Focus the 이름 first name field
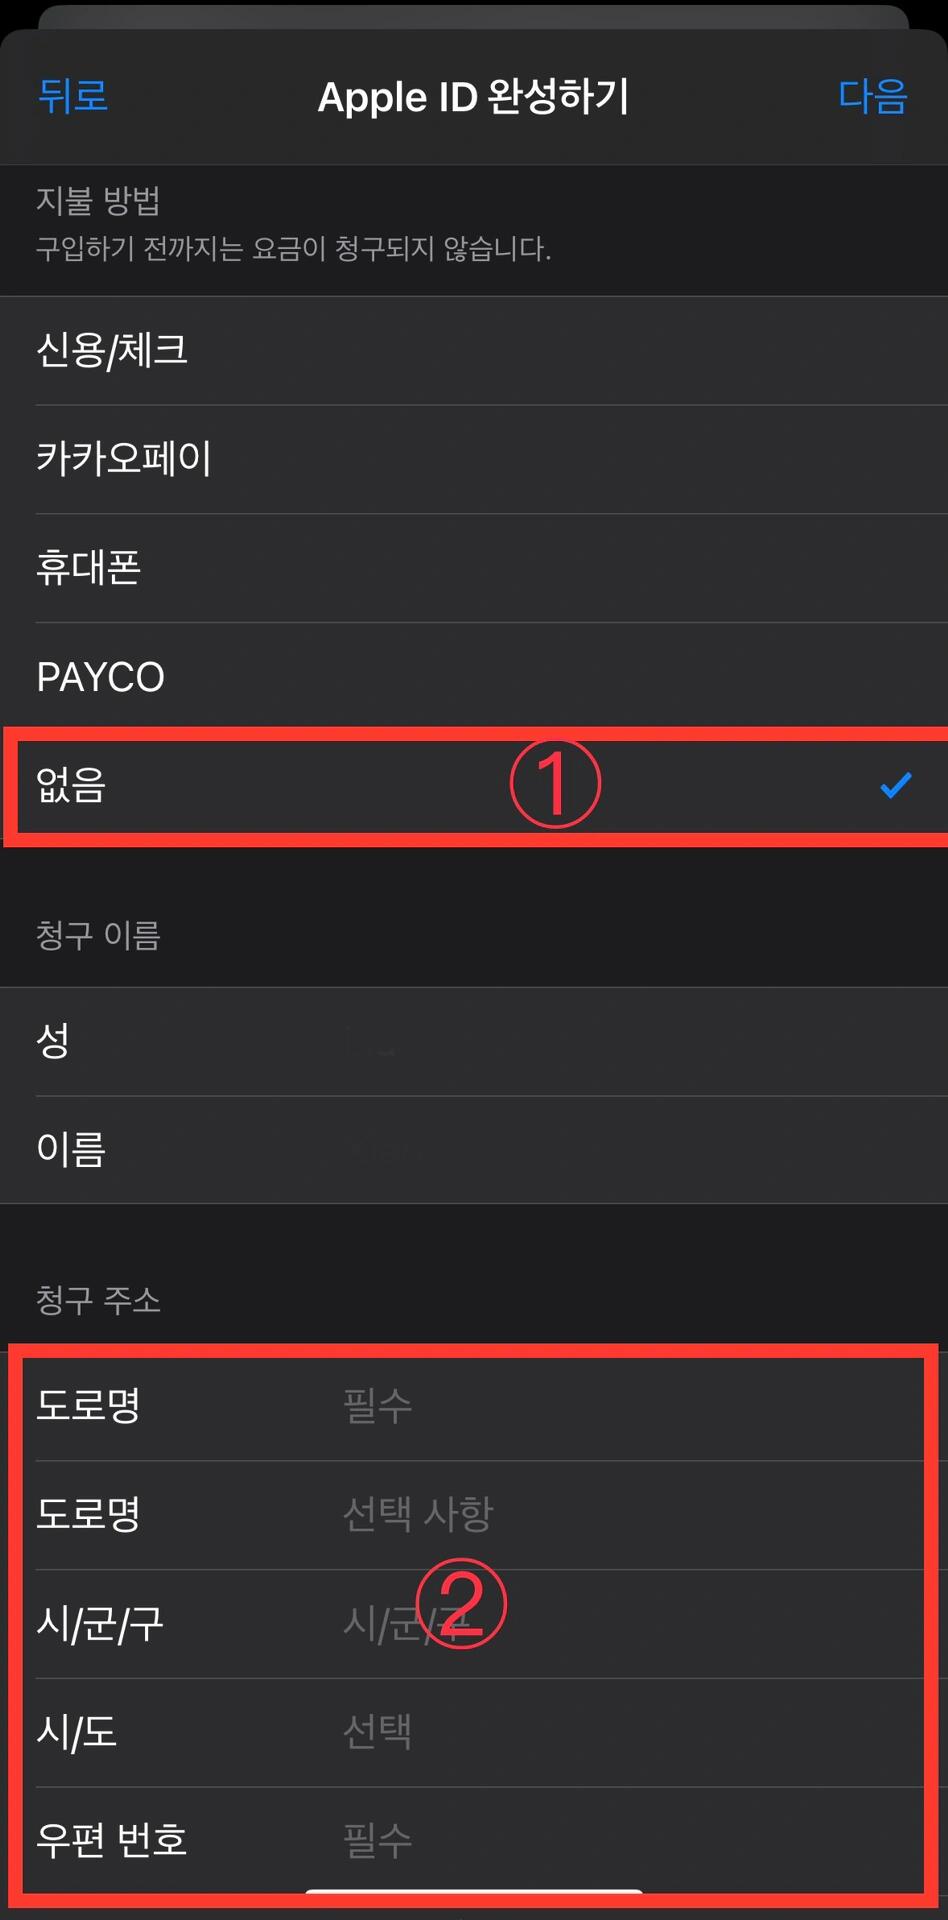The image size is (948, 1920). pyautogui.click(x=474, y=1150)
